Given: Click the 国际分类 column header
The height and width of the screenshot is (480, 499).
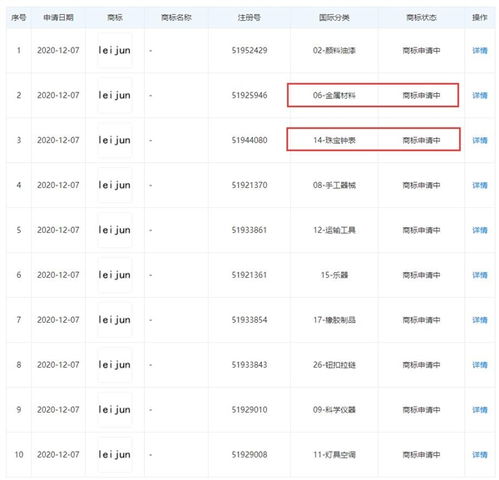Looking at the screenshot, I should 334,18.
